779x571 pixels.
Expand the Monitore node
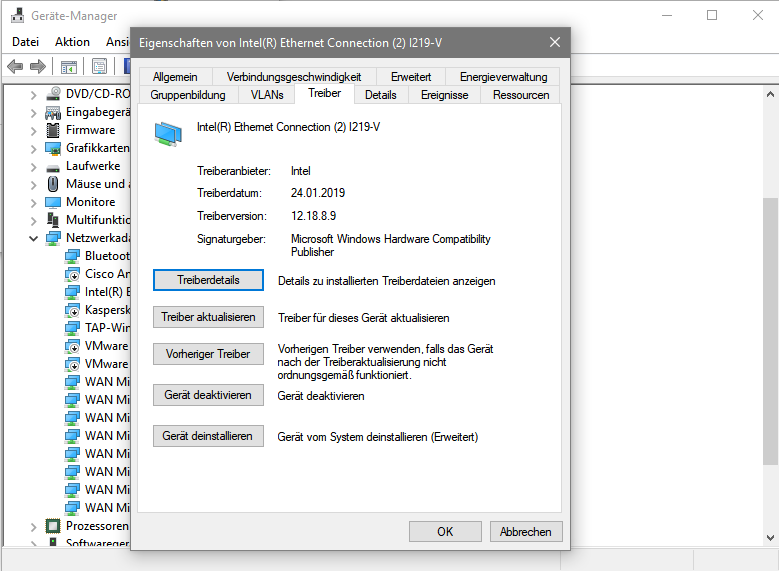(x=33, y=203)
